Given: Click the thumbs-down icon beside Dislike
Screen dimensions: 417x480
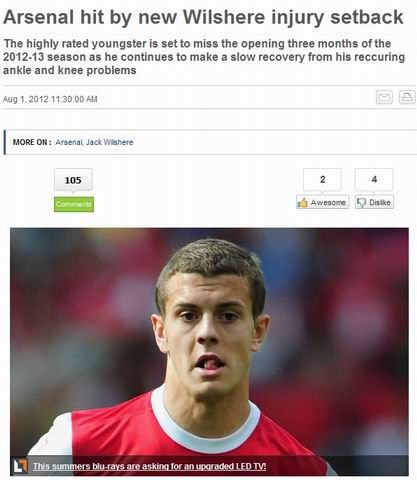Looking at the screenshot, I should [361, 202].
